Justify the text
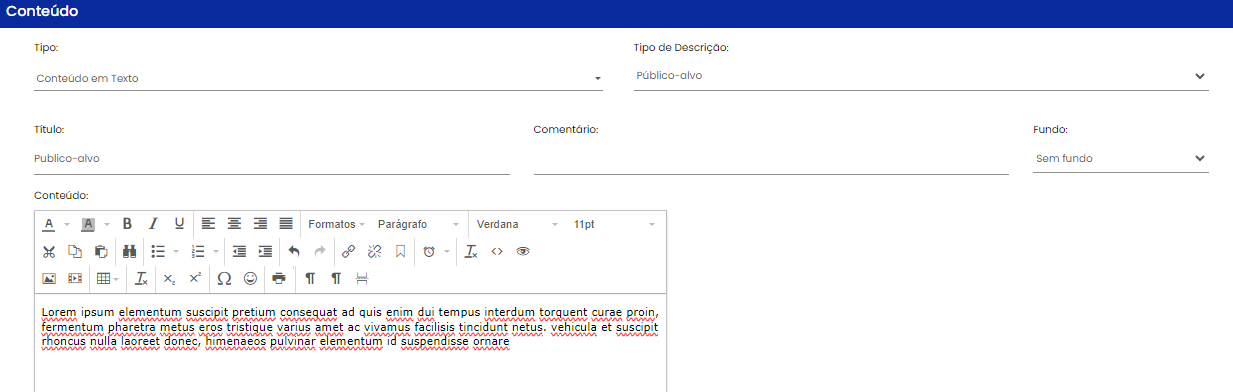Image resolution: width=1233 pixels, height=392 pixels. 286,224
